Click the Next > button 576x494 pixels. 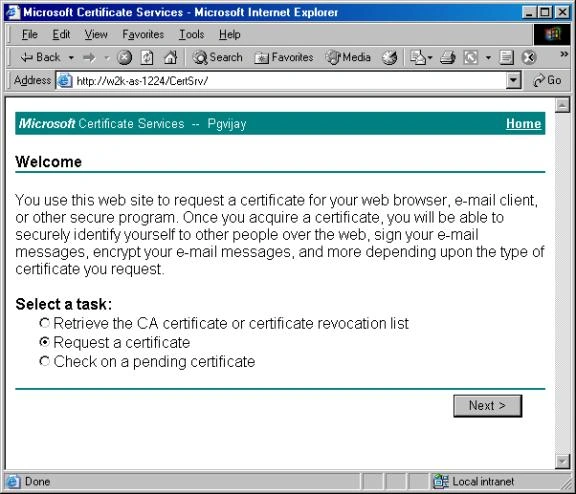(487, 406)
